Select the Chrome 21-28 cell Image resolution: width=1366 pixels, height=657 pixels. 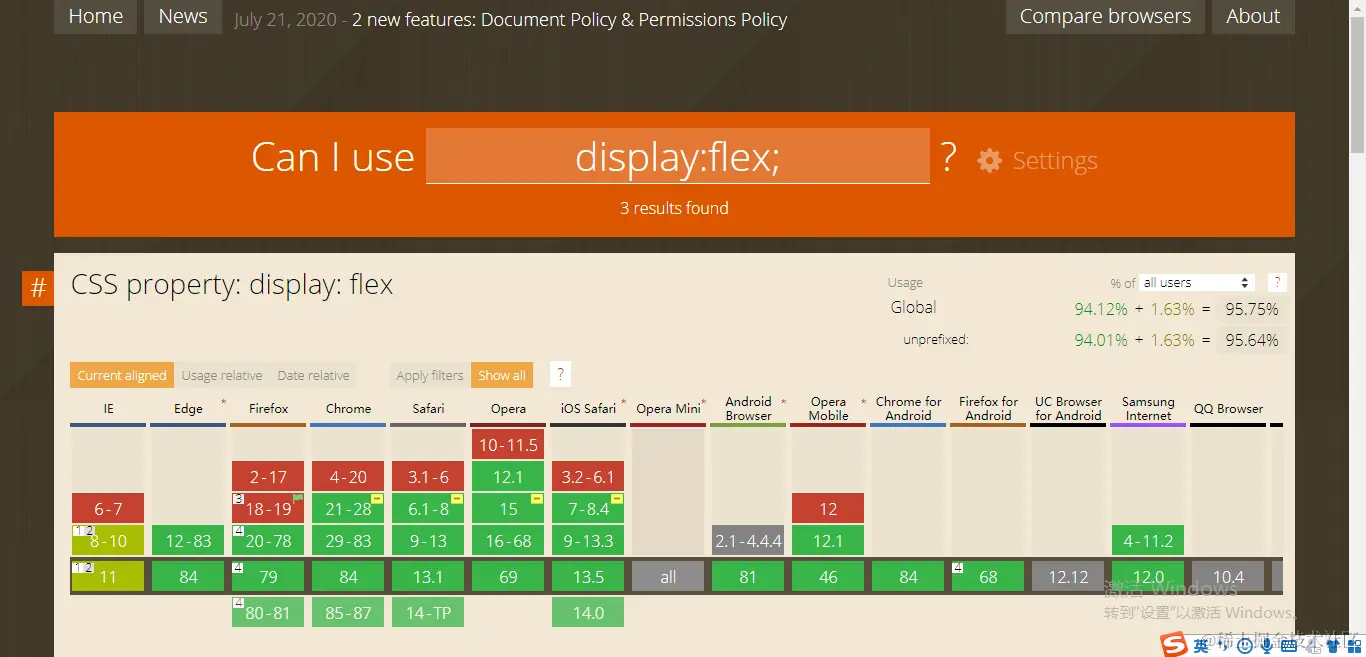(x=348, y=508)
